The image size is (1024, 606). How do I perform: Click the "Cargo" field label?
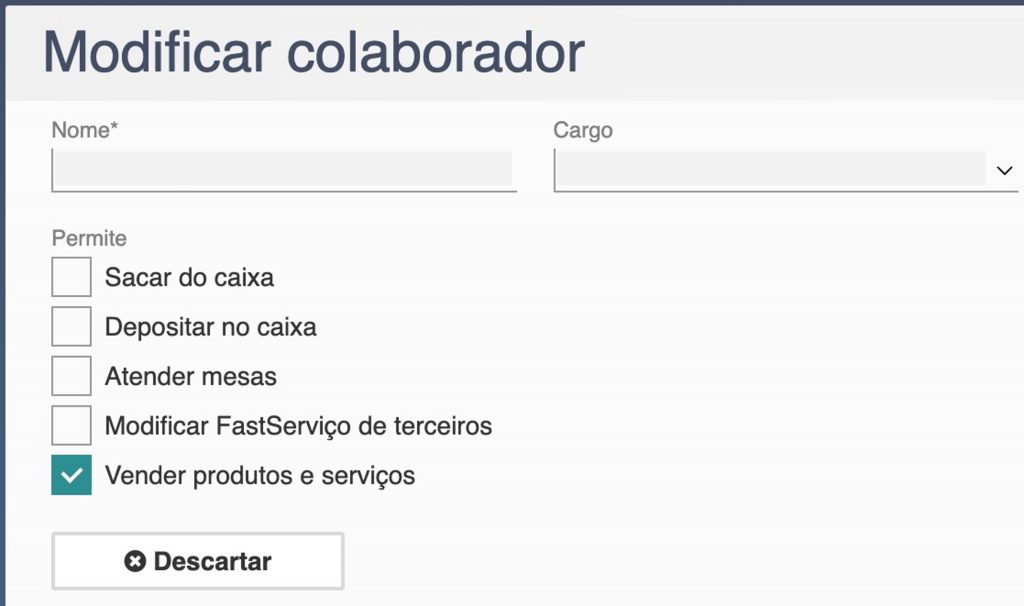(583, 130)
